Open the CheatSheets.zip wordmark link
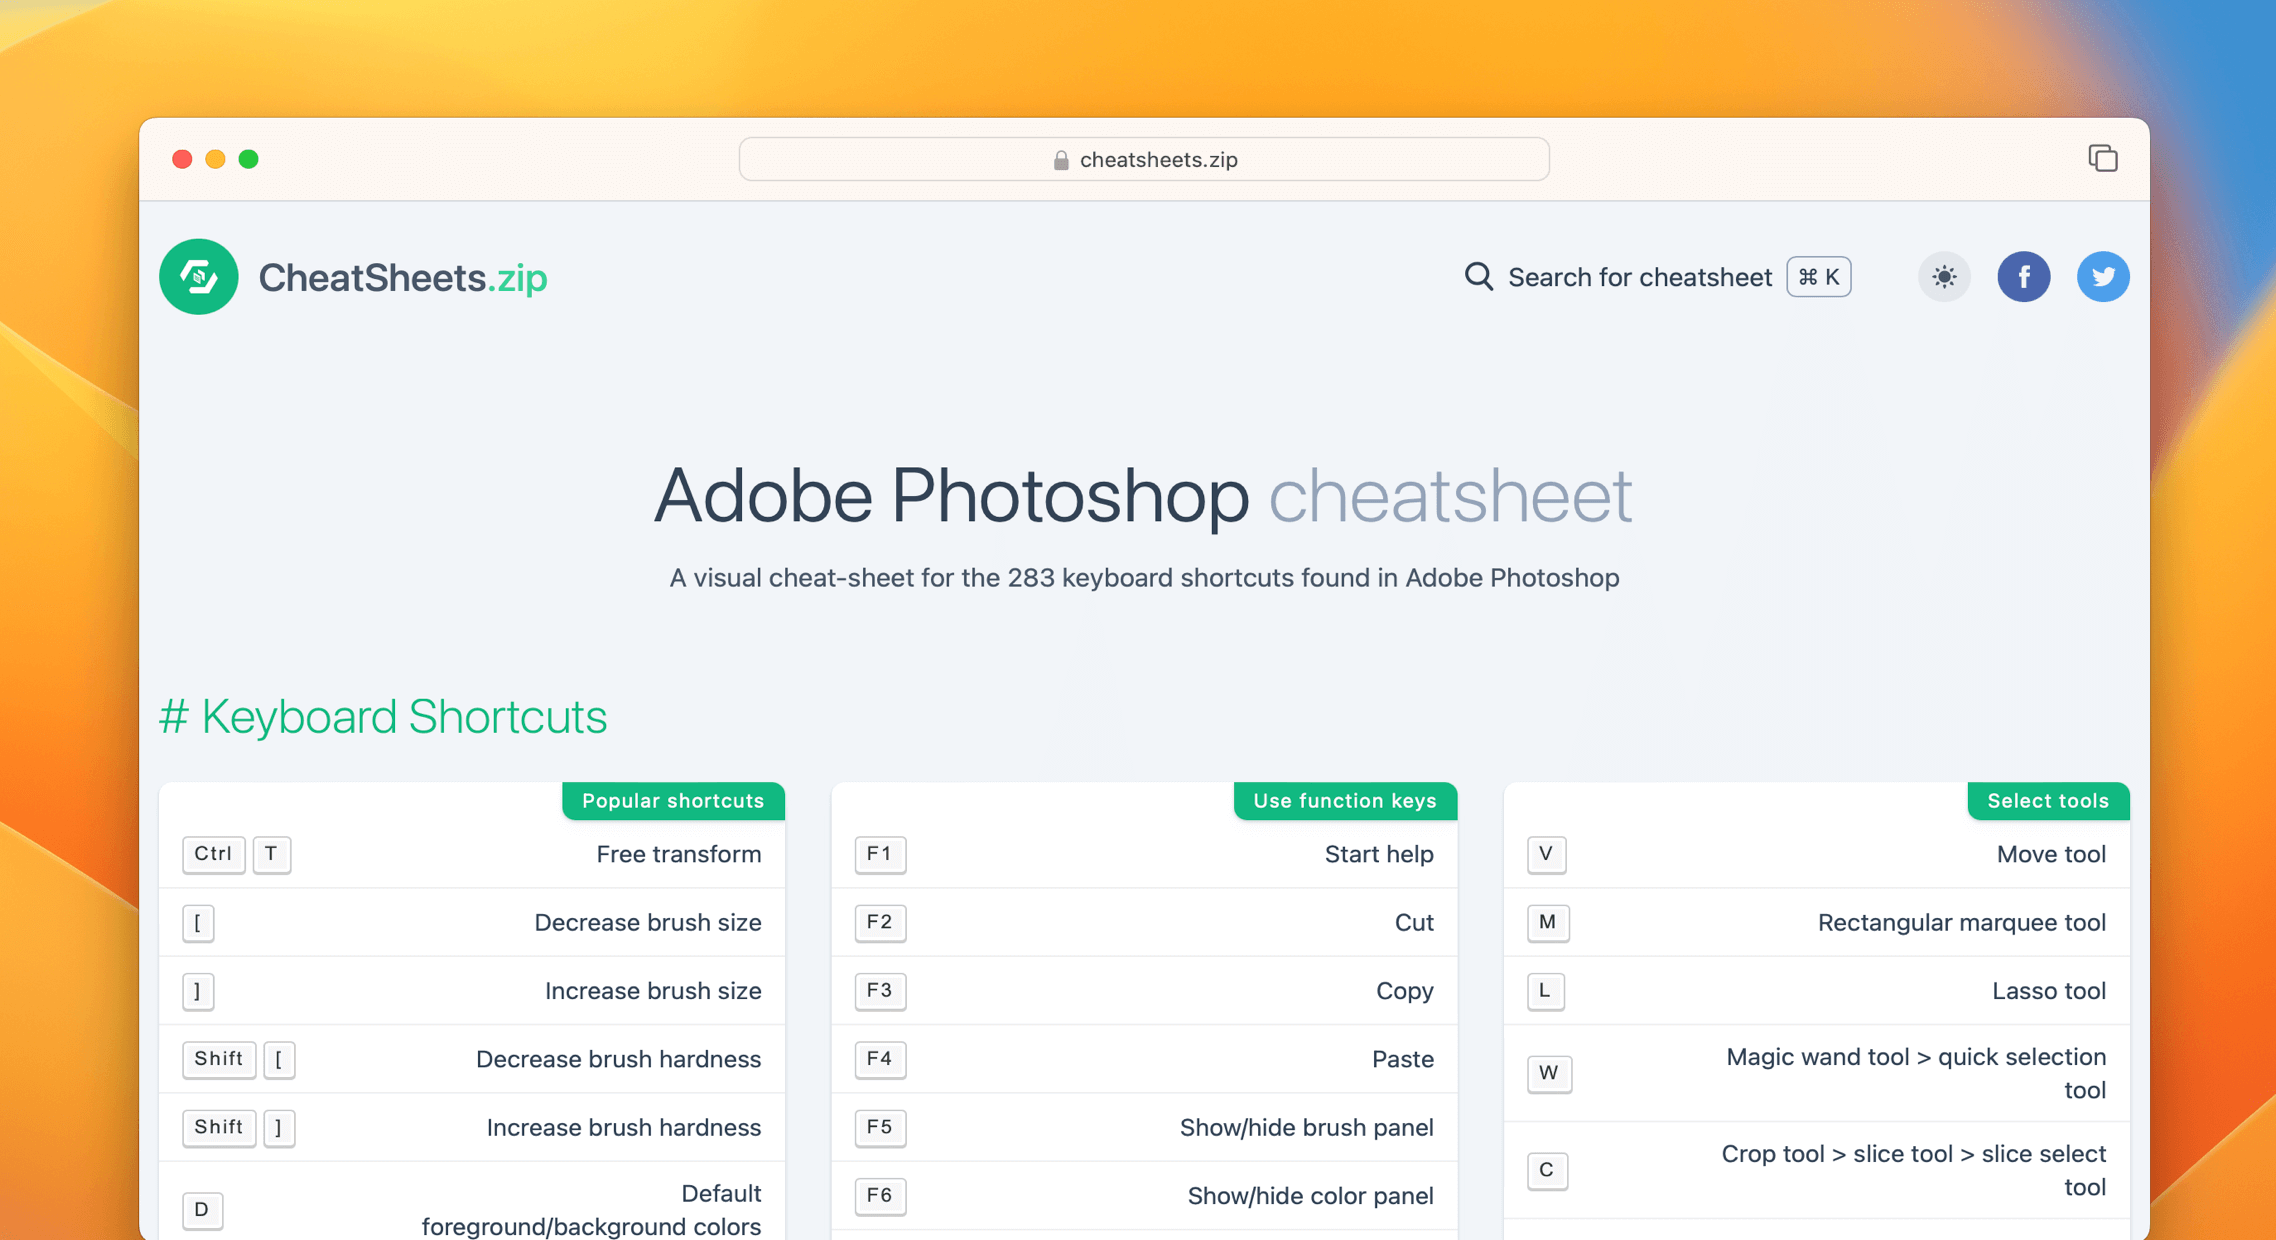Screen dimensions: 2276x1240 (402, 277)
